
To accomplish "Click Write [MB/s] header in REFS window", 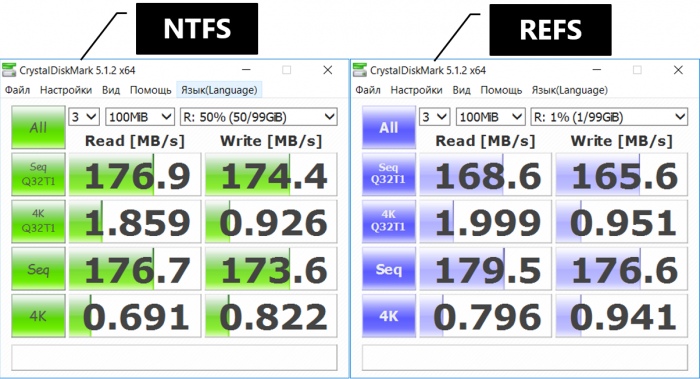I will [621, 141].
